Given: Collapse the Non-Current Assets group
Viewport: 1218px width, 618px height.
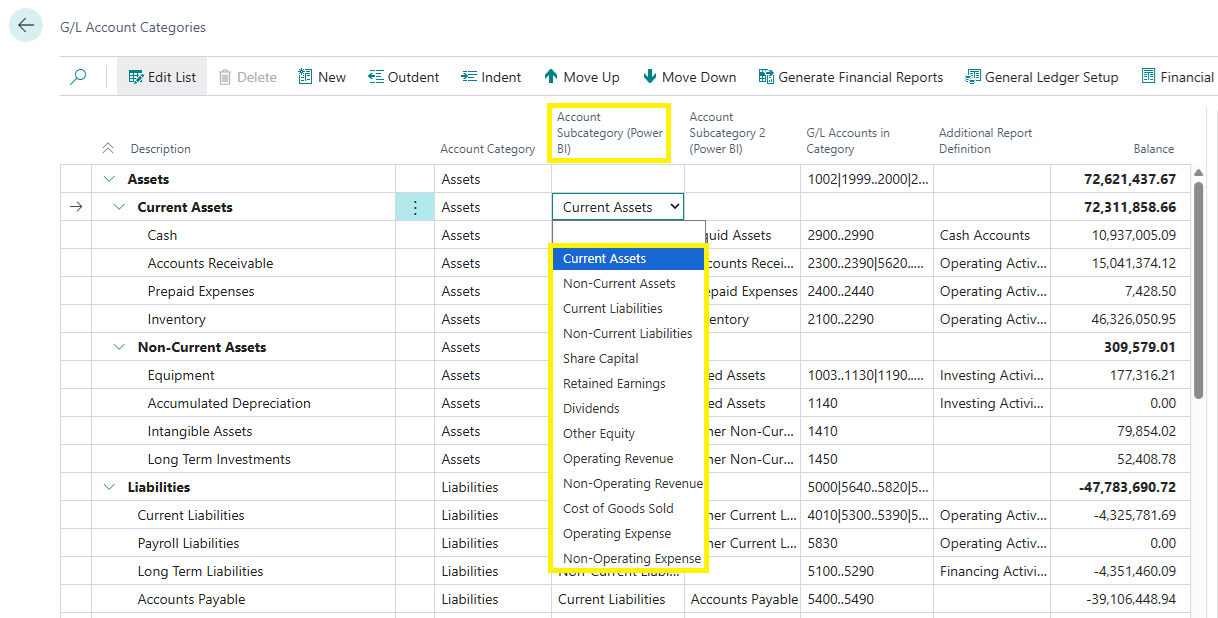Looking at the screenshot, I should click(x=119, y=348).
